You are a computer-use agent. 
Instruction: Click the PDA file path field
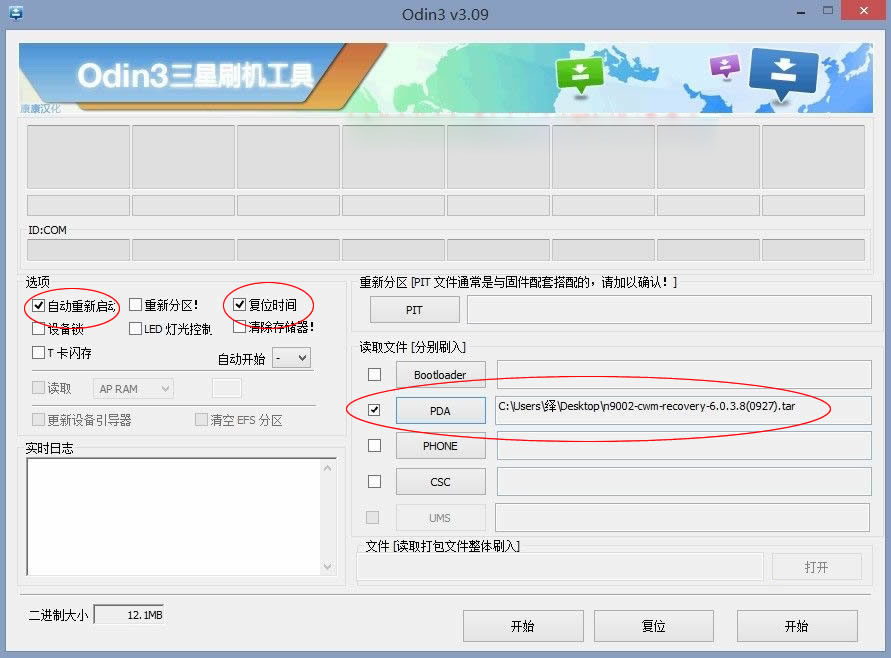click(683, 410)
